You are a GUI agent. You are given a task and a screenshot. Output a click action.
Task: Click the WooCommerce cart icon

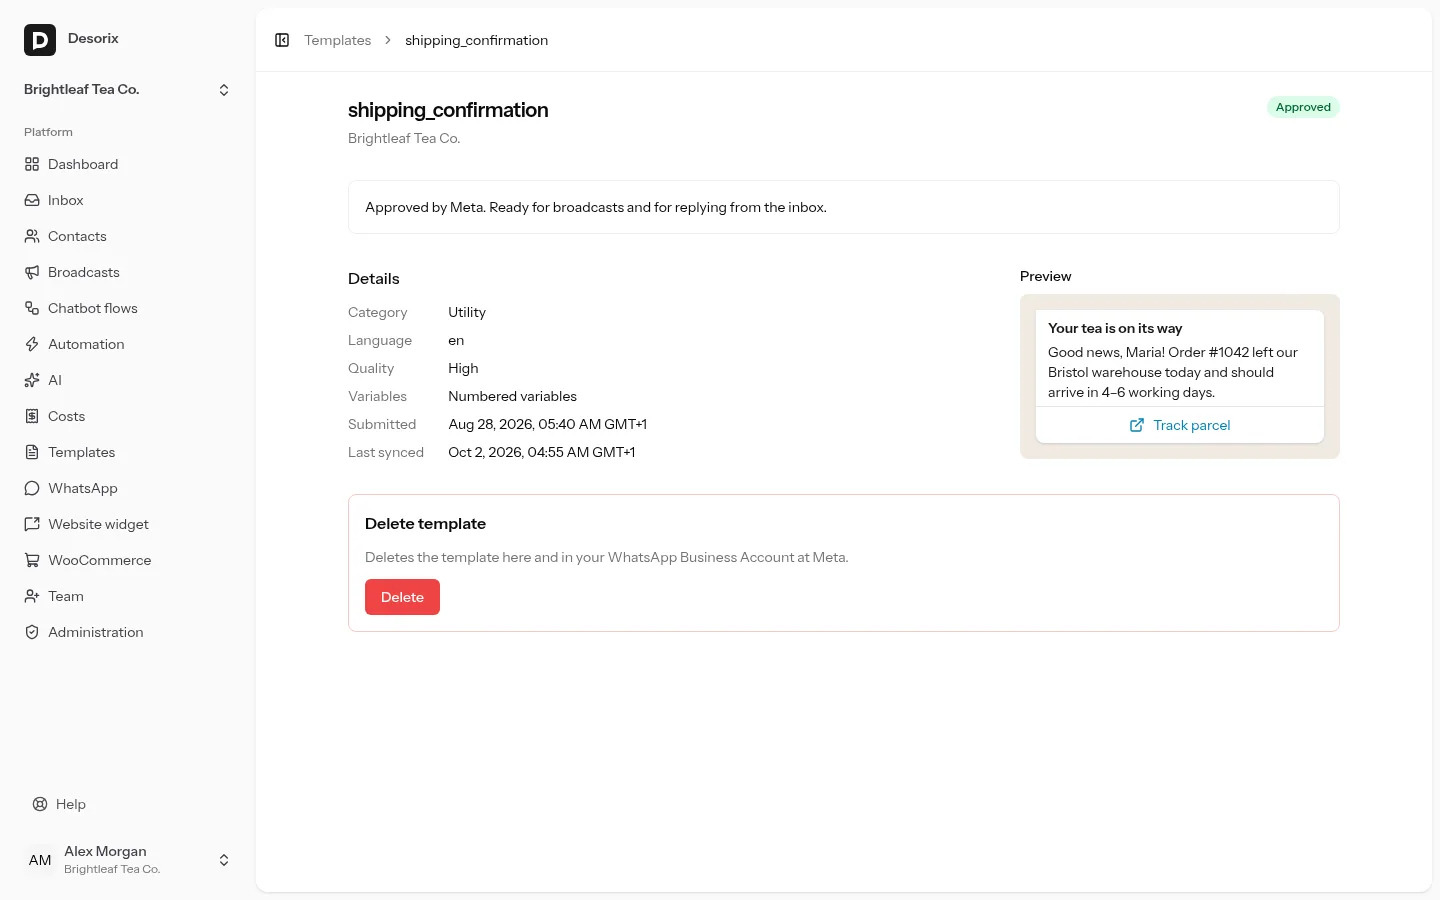tap(32, 560)
